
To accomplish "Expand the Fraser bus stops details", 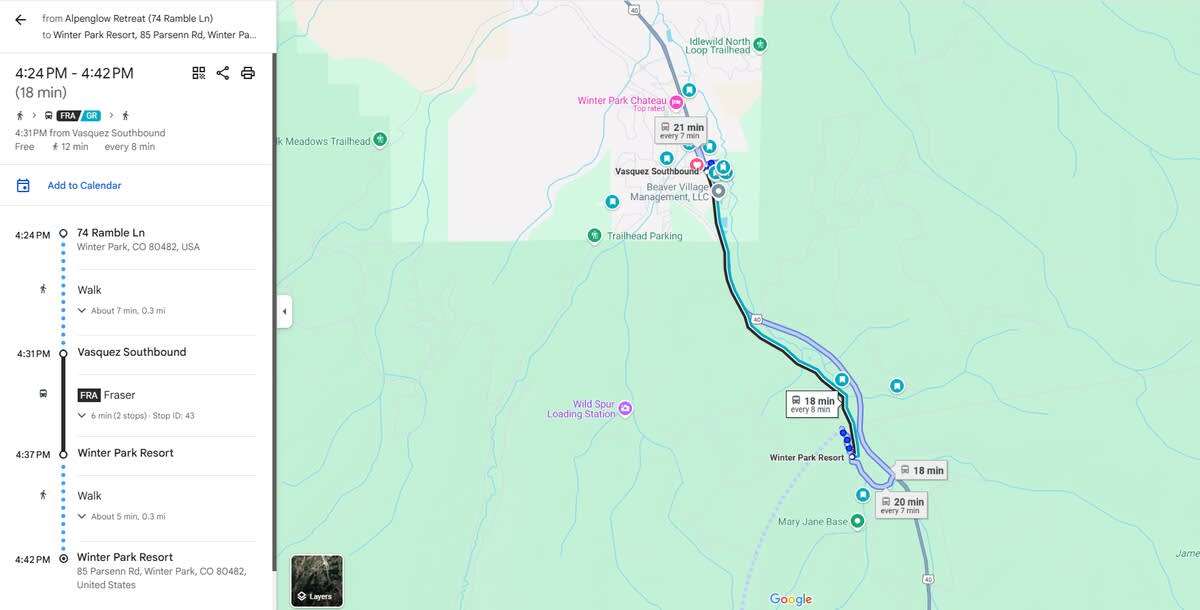I will tap(136, 416).
